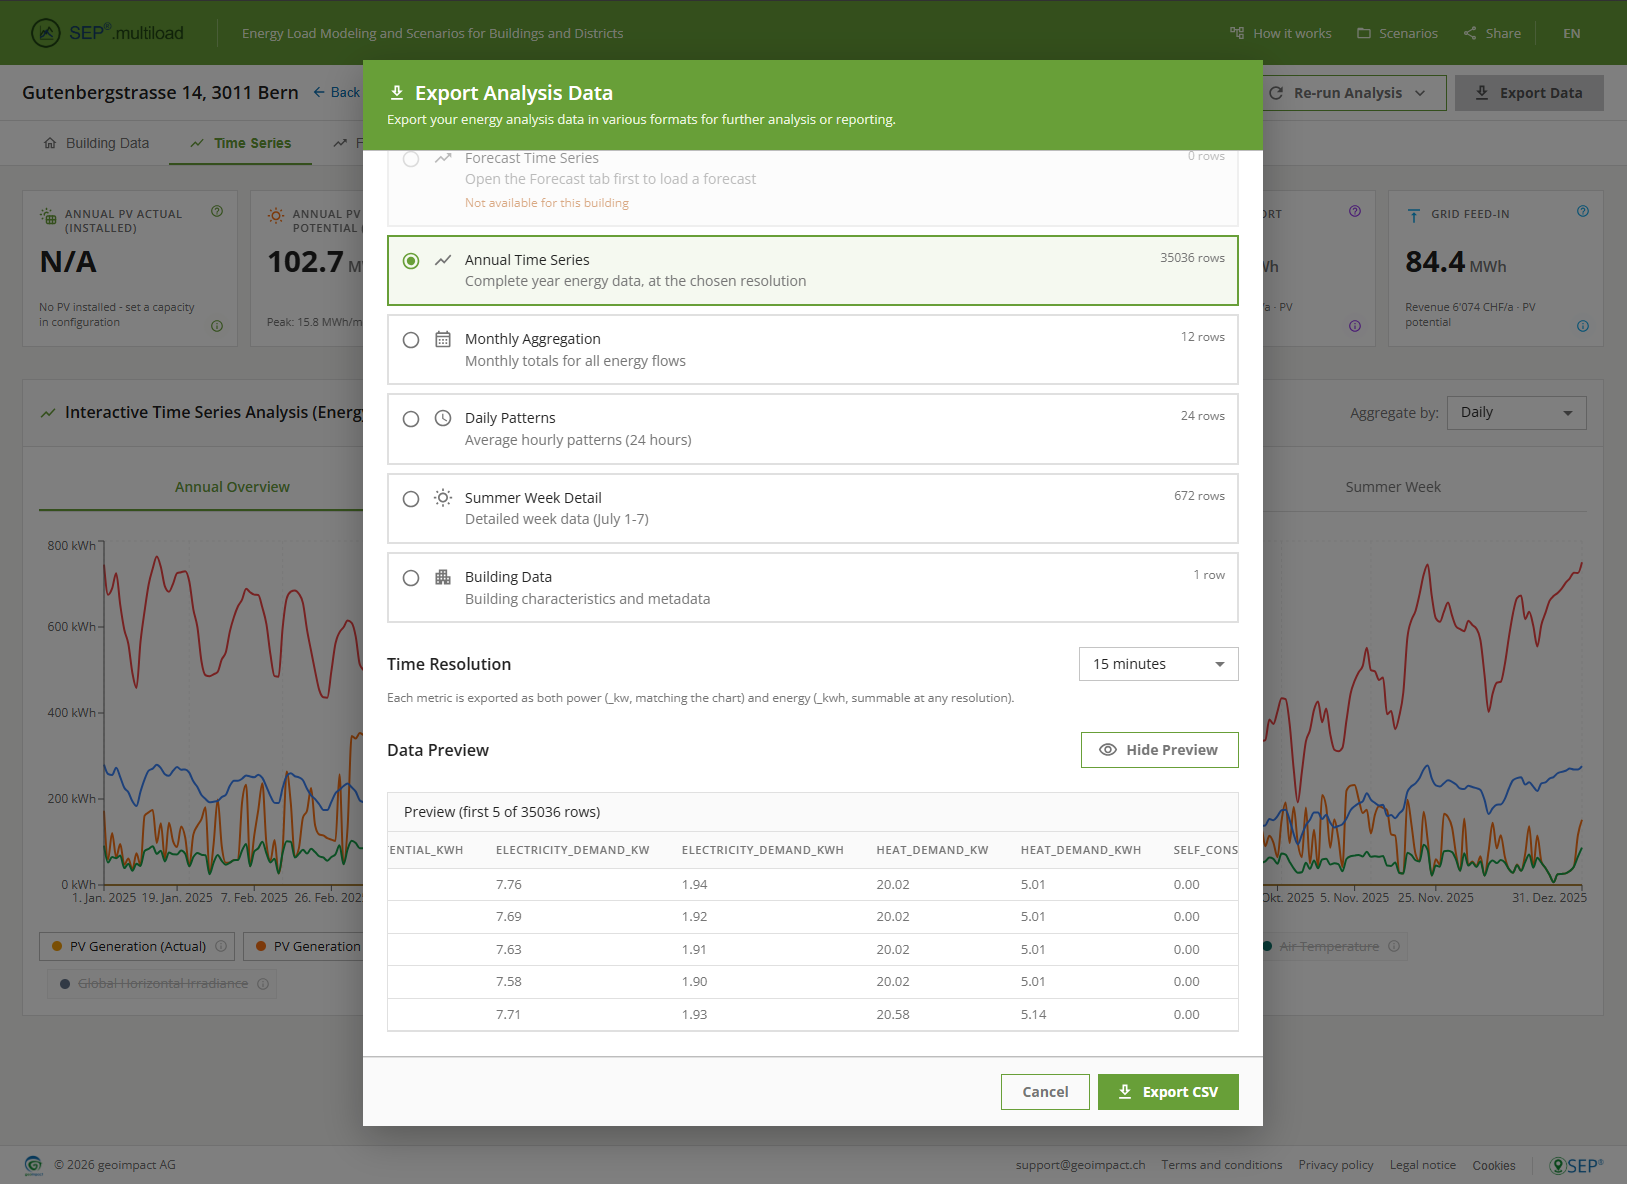Select the Annual Time Series radio button
Image resolution: width=1627 pixels, height=1184 pixels.
pyautogui.click(x=411, y=261)
